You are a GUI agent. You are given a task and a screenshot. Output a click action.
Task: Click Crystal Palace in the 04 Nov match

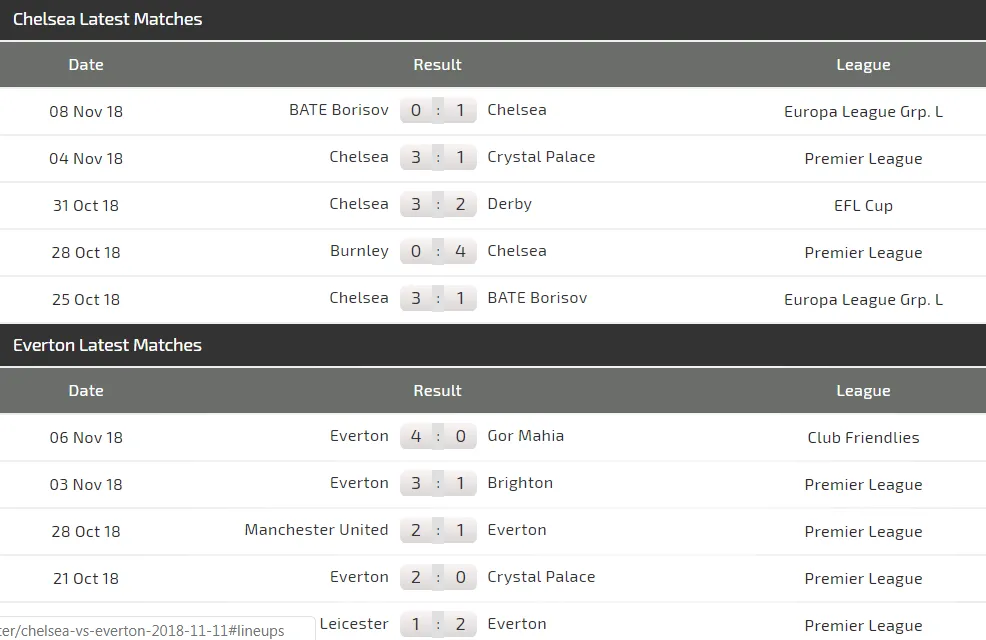pos(541,157)
